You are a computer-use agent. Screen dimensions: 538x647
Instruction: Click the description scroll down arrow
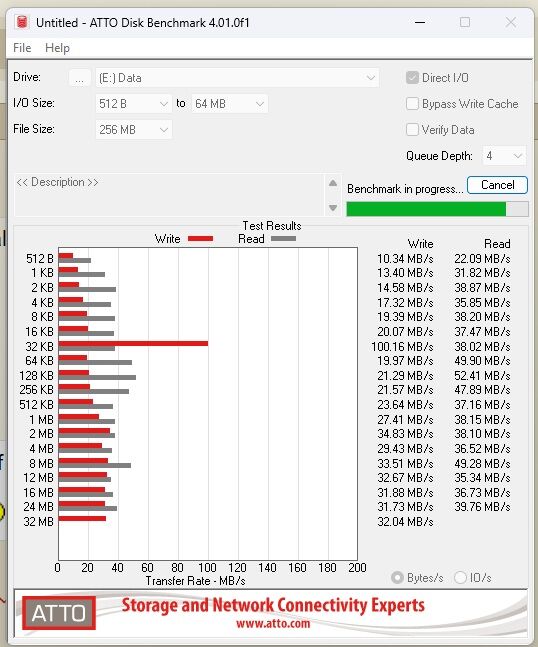pos(333,208)
